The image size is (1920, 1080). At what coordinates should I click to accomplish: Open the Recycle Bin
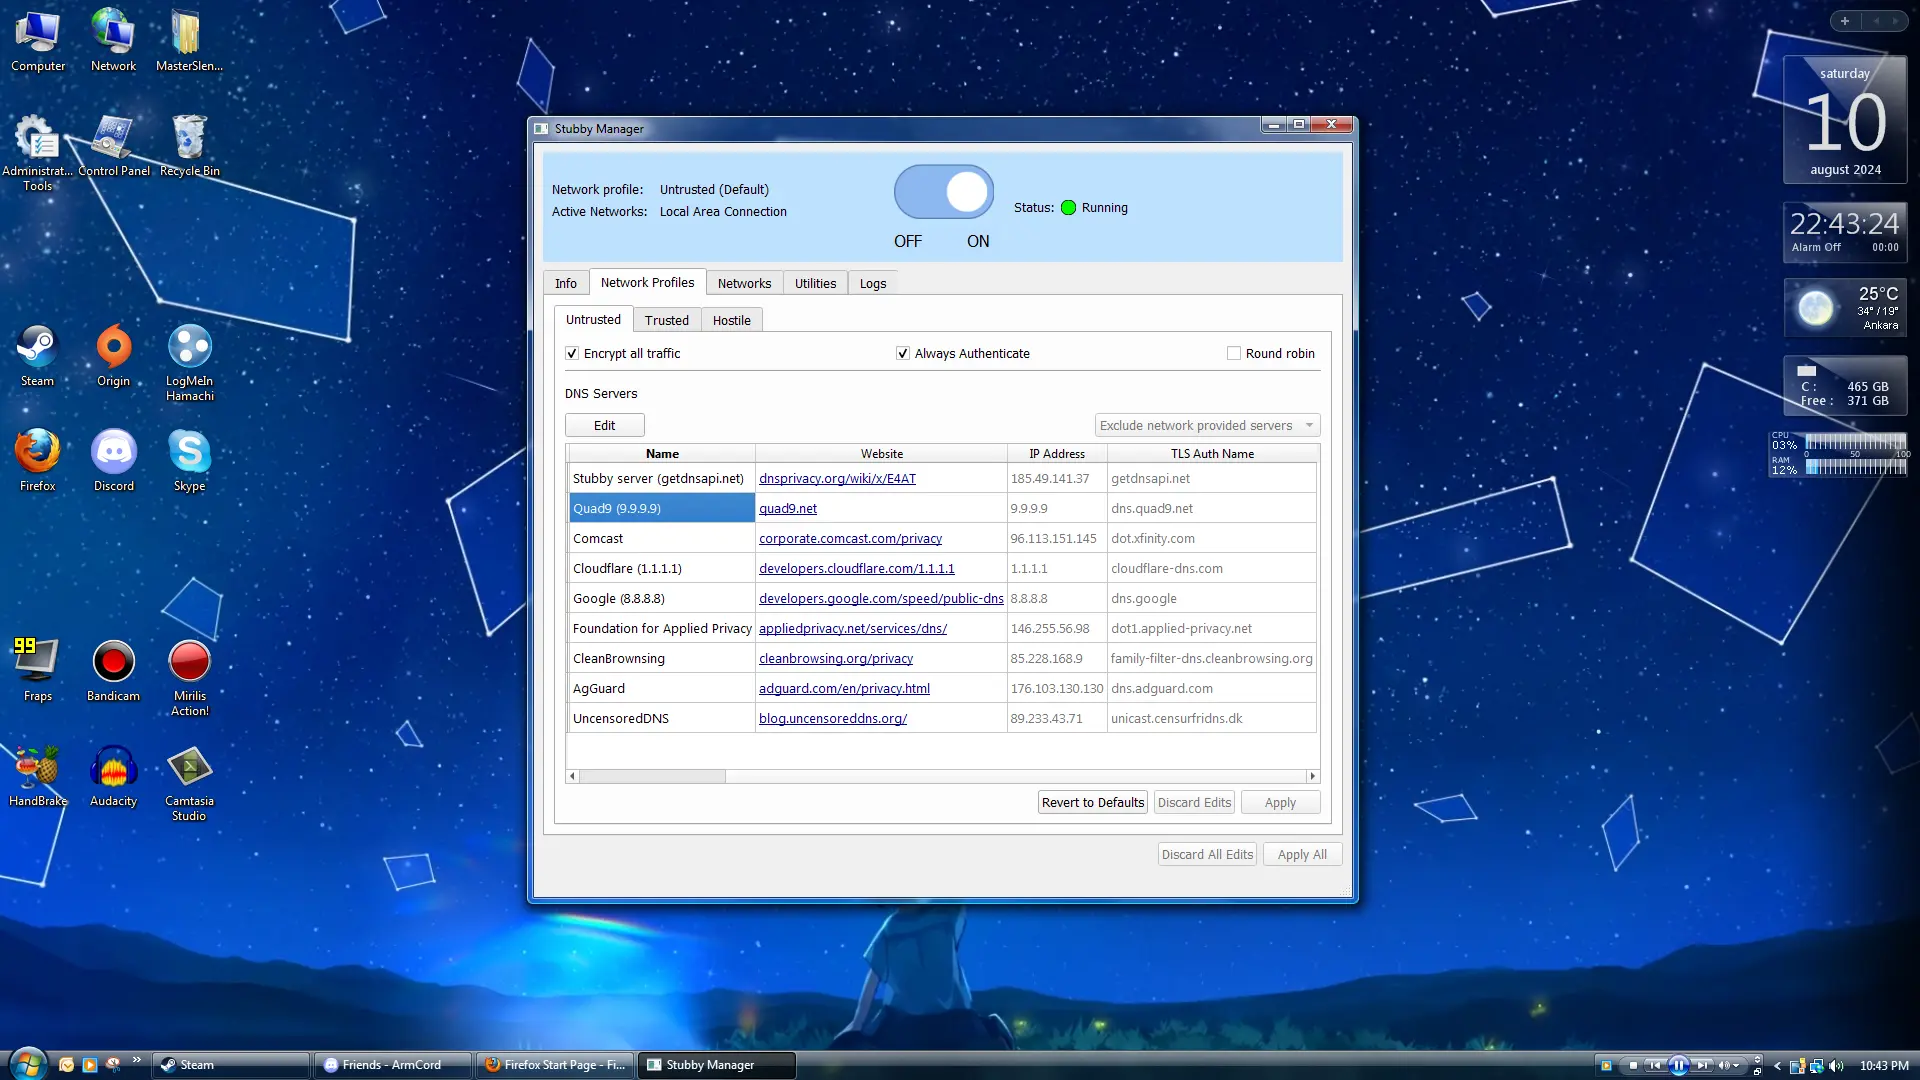pyautogui.click(x=189, y=146)
